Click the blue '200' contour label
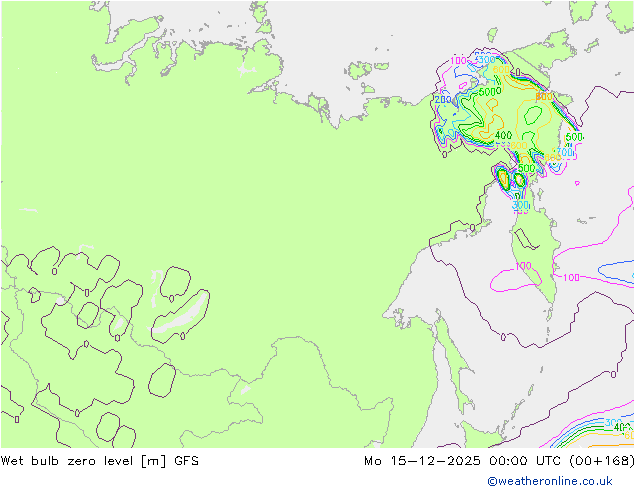Screen dimensions: 634x490 (x=443, y=99)
